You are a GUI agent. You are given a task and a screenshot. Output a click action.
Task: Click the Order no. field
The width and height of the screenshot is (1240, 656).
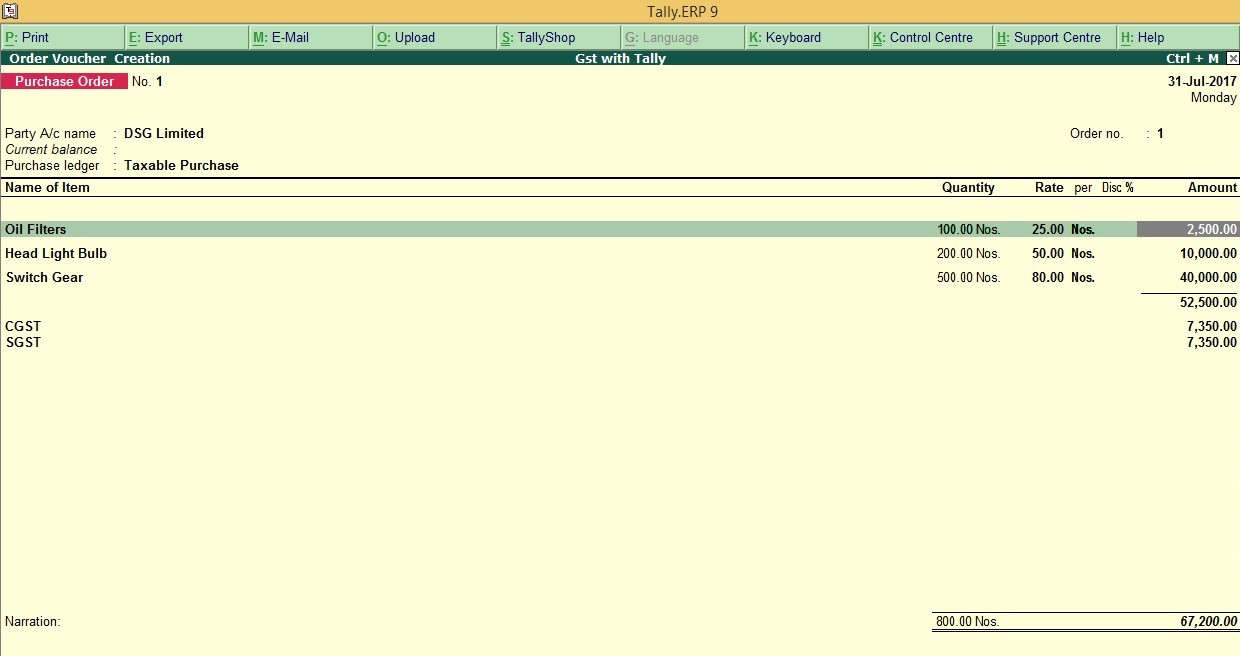pos(1157,133)
